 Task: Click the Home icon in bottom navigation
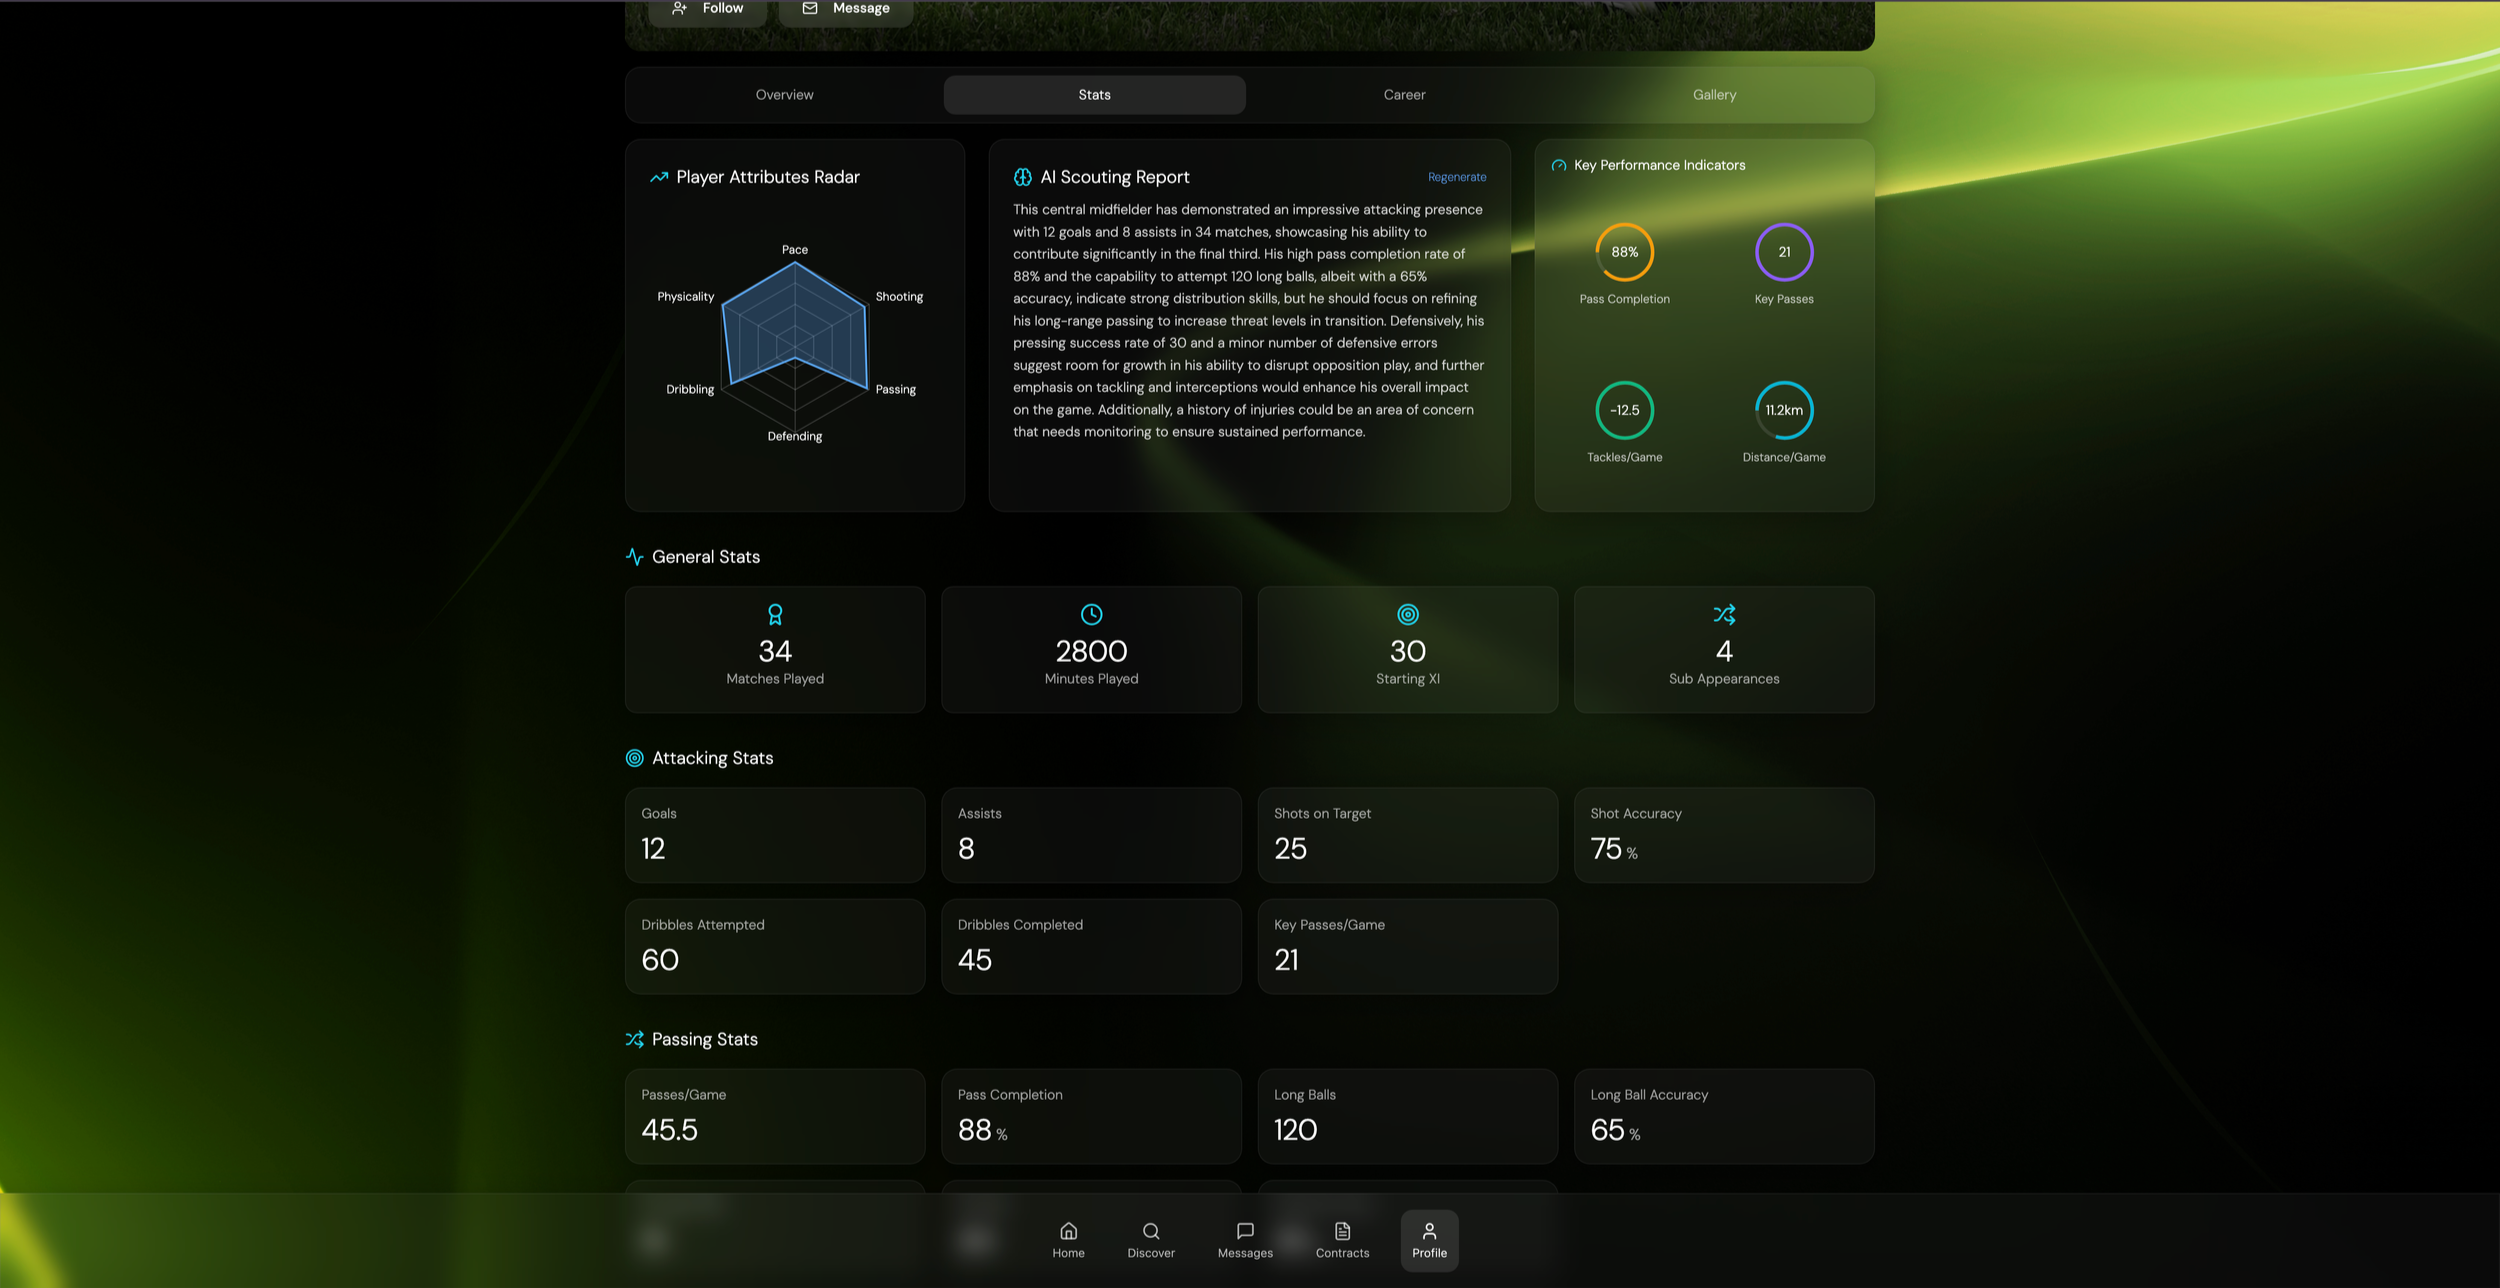pyautogui.click(x=1068, y=1231)
